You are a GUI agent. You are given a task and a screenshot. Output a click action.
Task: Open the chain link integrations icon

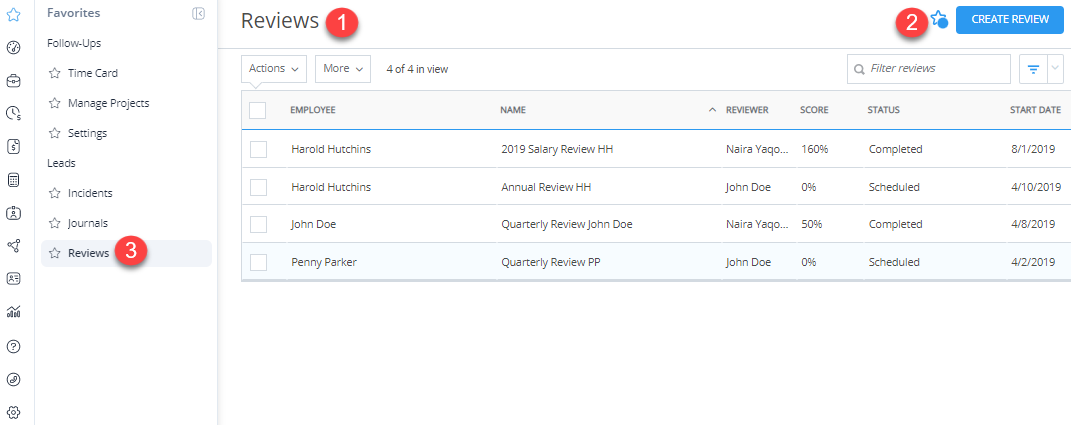pos(13,379)
